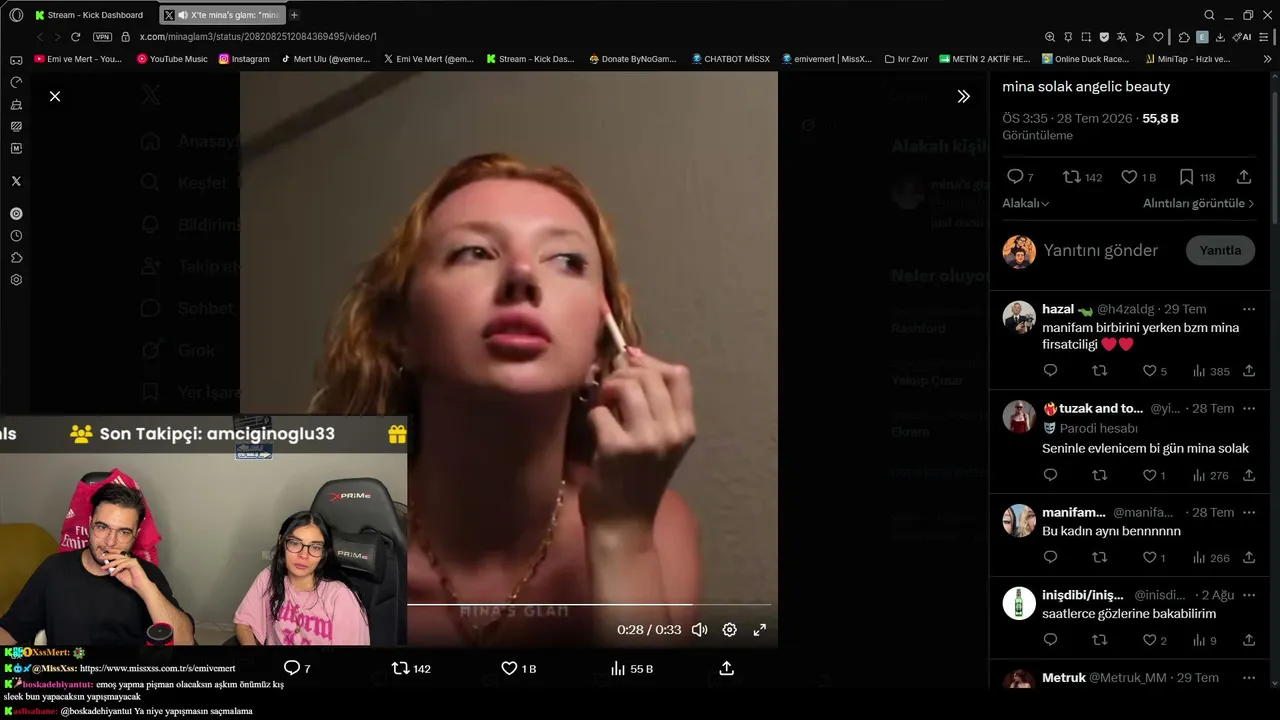Open history clock in Opera sidebar

[16, 236]
